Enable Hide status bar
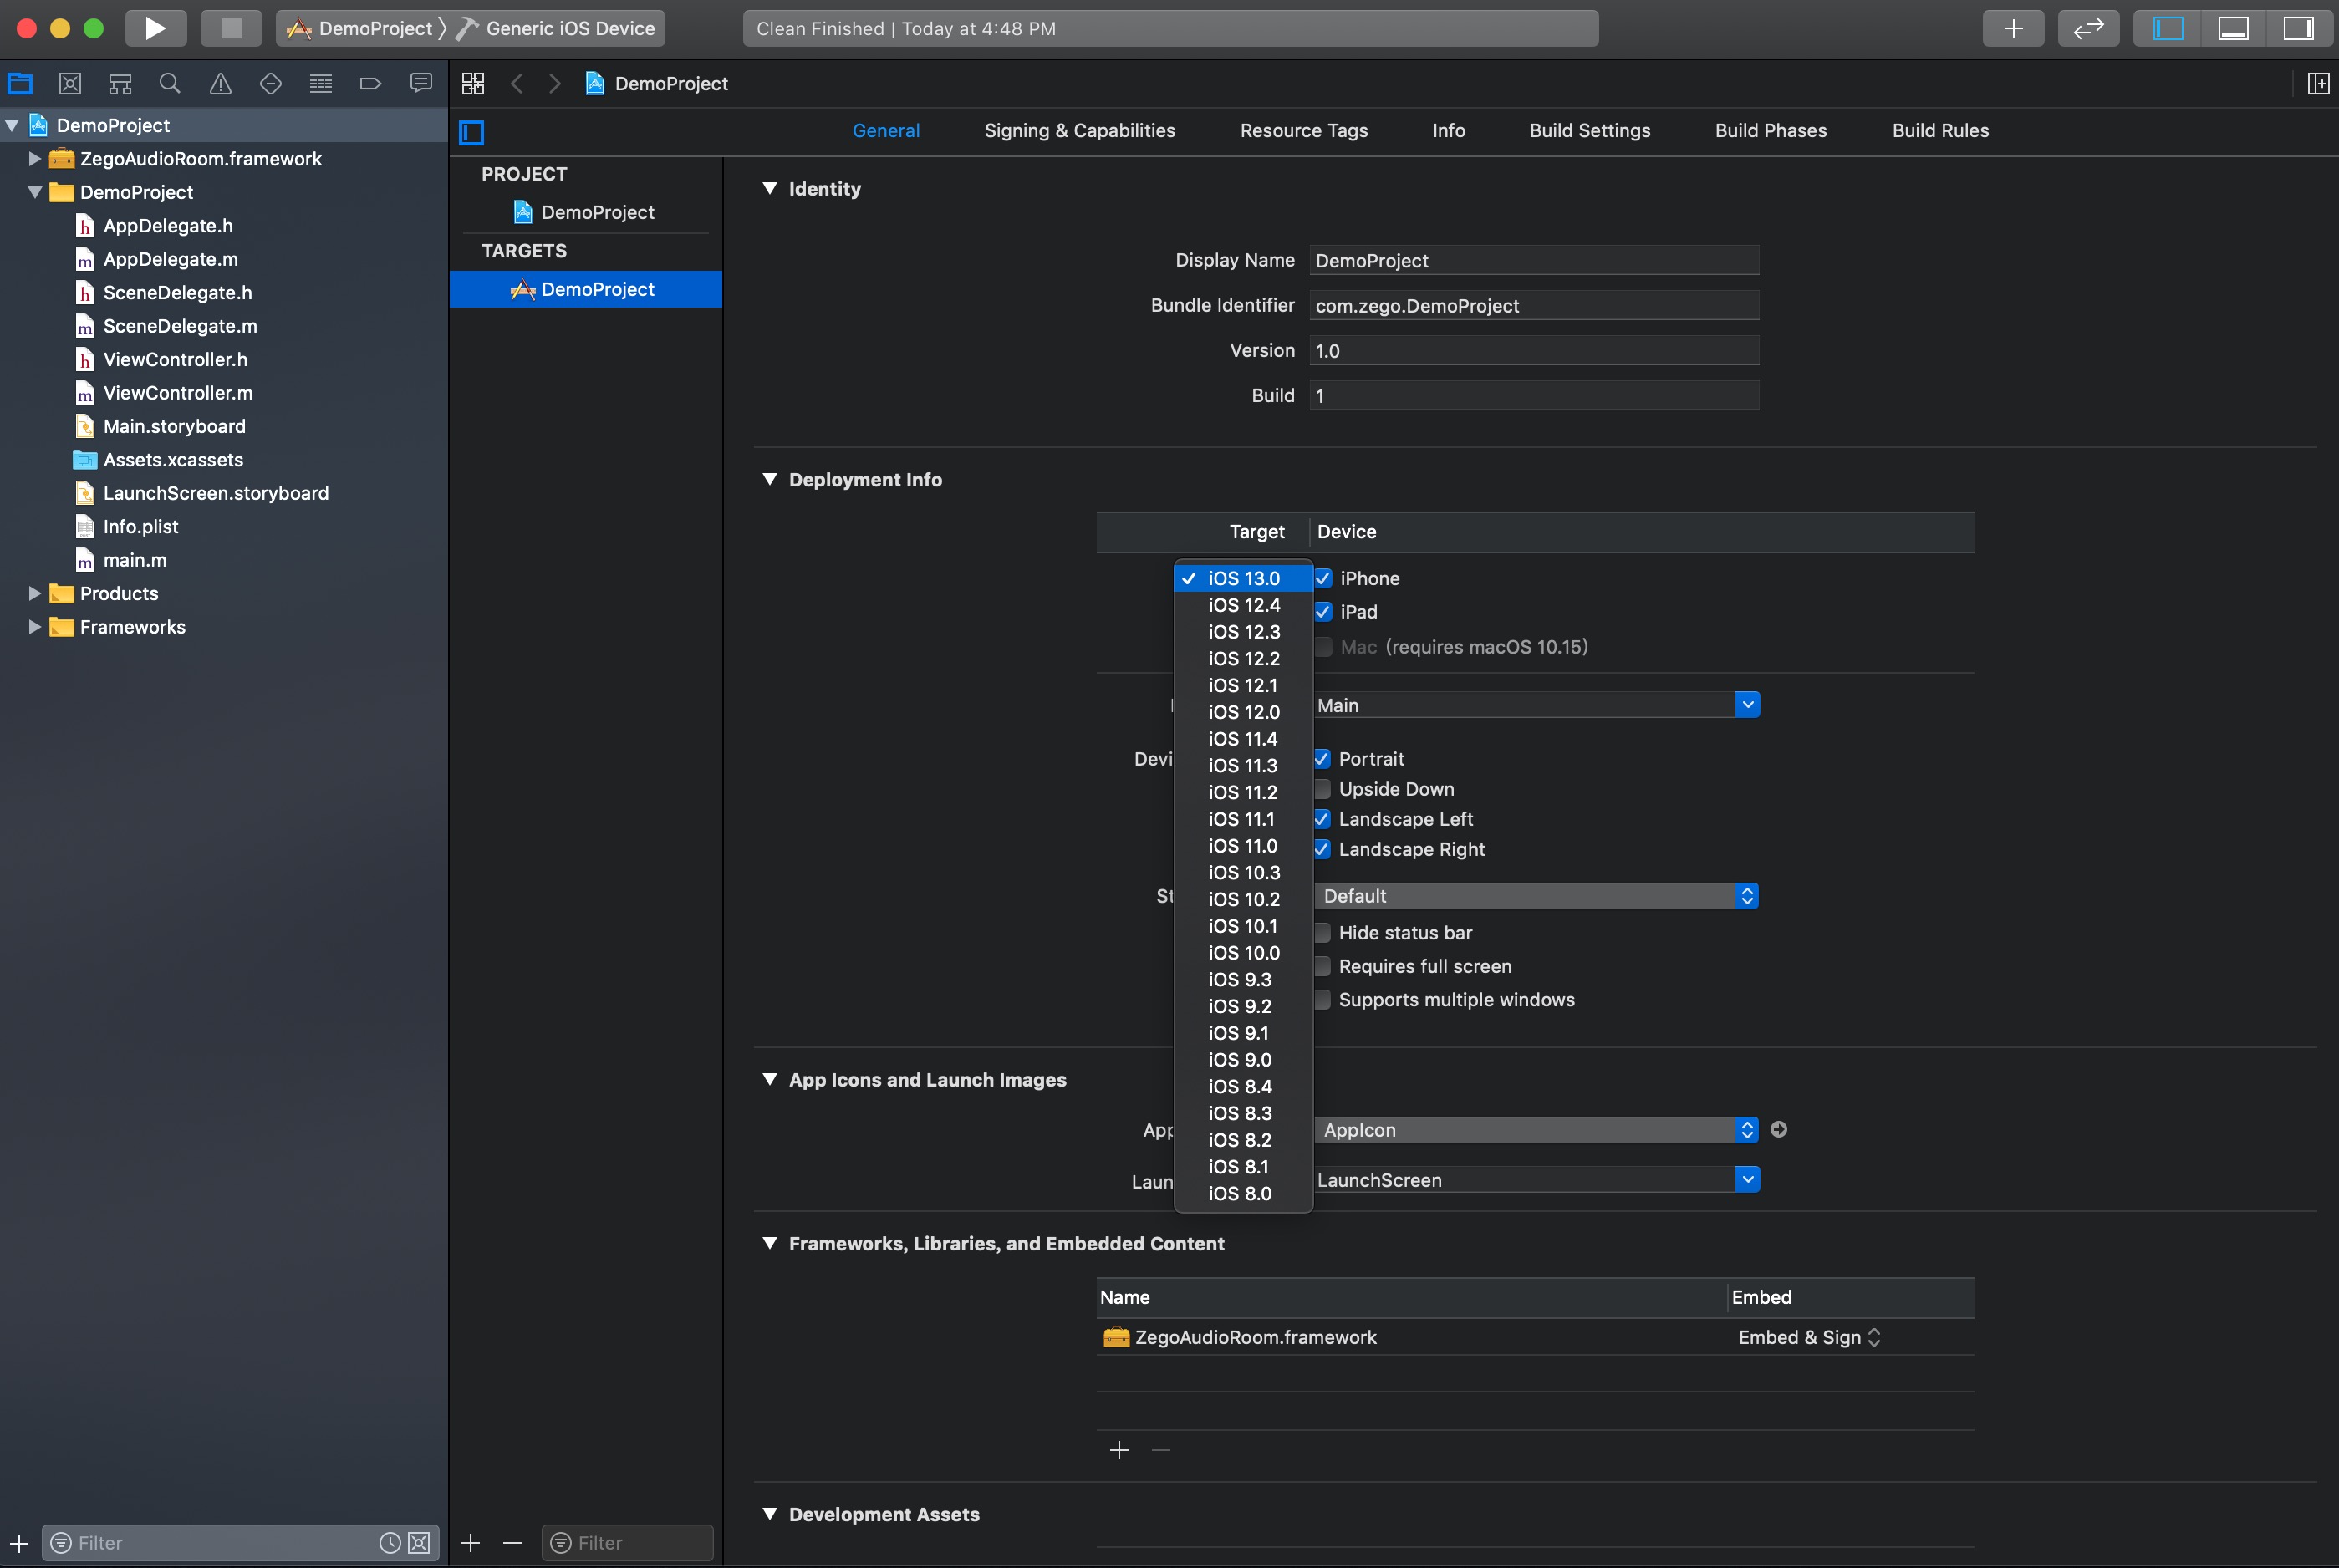 pos(1322,932)
